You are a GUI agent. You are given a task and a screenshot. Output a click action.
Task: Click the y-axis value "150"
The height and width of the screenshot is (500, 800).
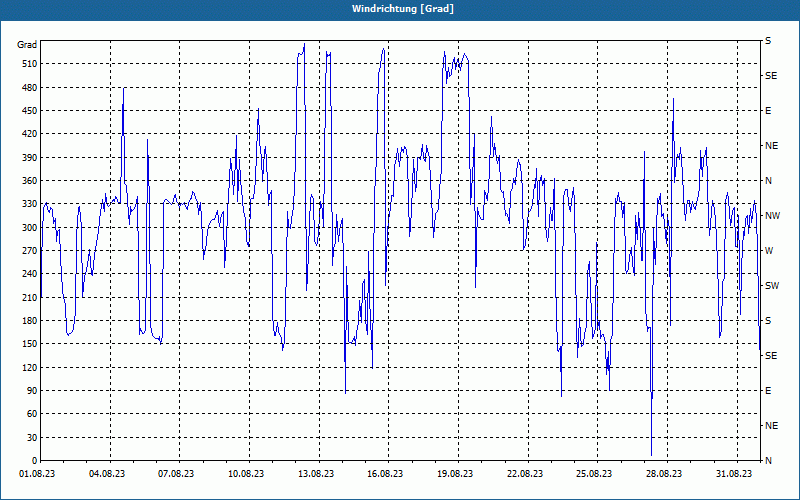point(29,344)
